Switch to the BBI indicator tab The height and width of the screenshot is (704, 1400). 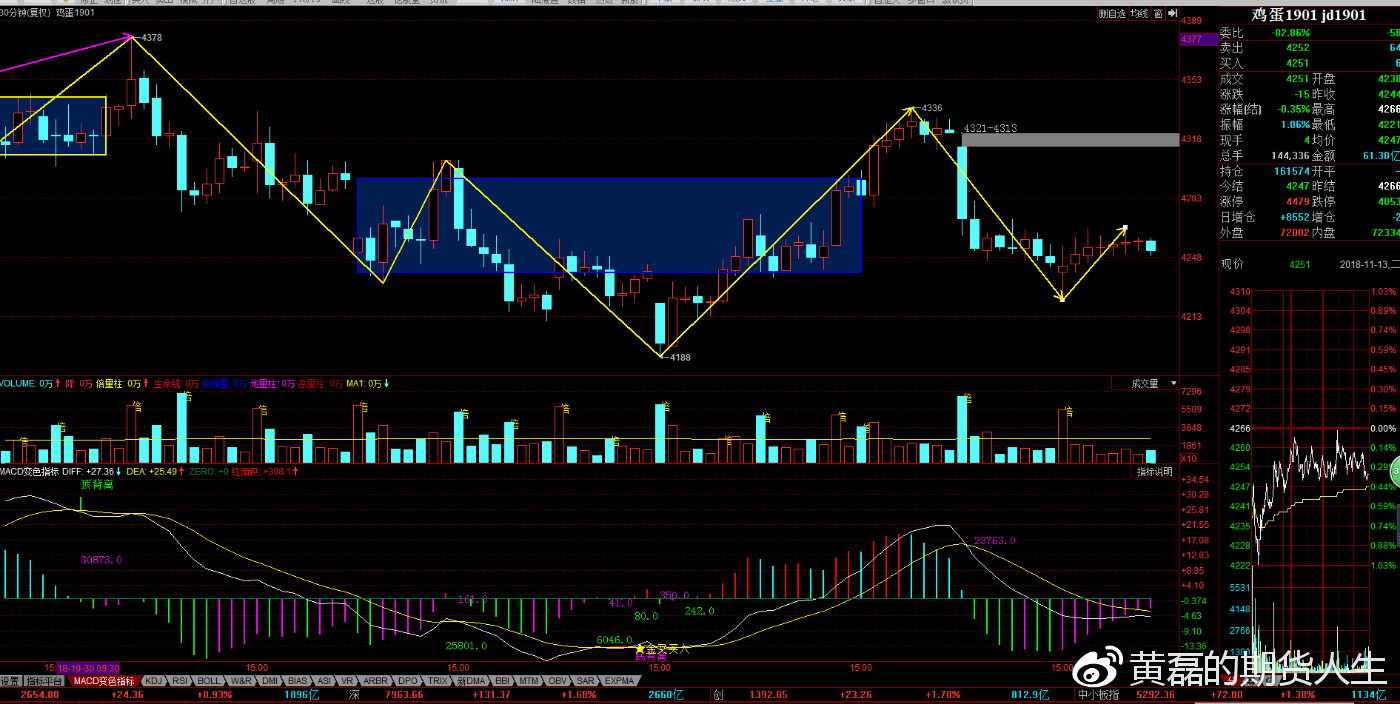coord(503,681)
